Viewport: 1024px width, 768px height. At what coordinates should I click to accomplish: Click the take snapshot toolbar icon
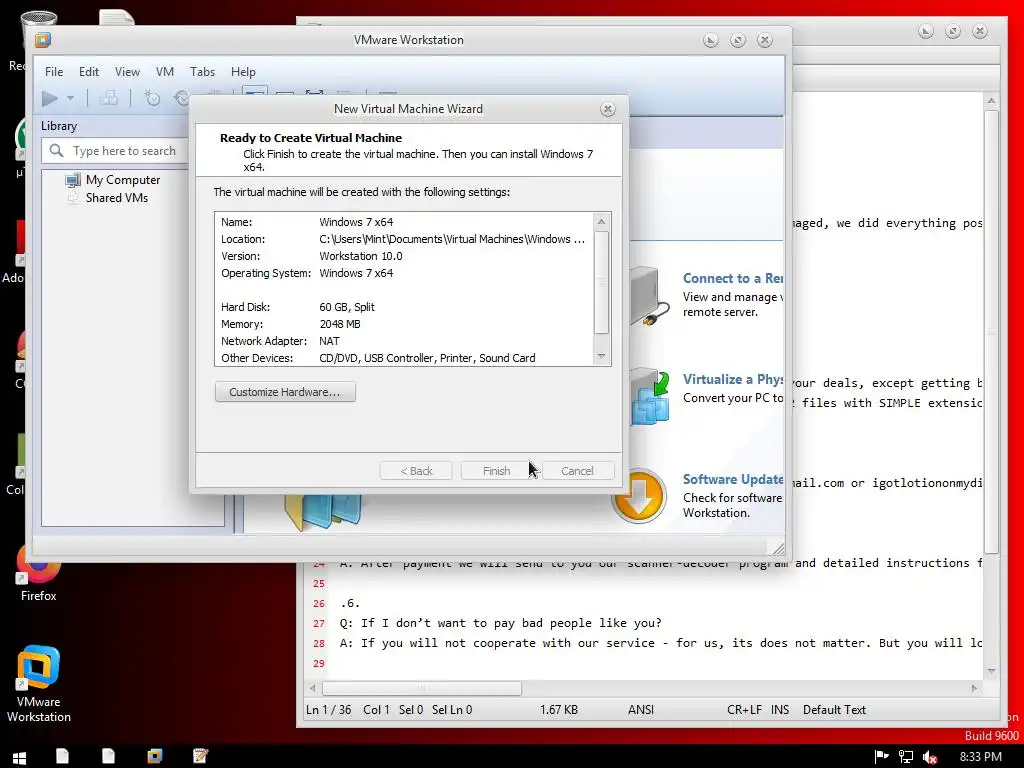(x=152, y=99)
